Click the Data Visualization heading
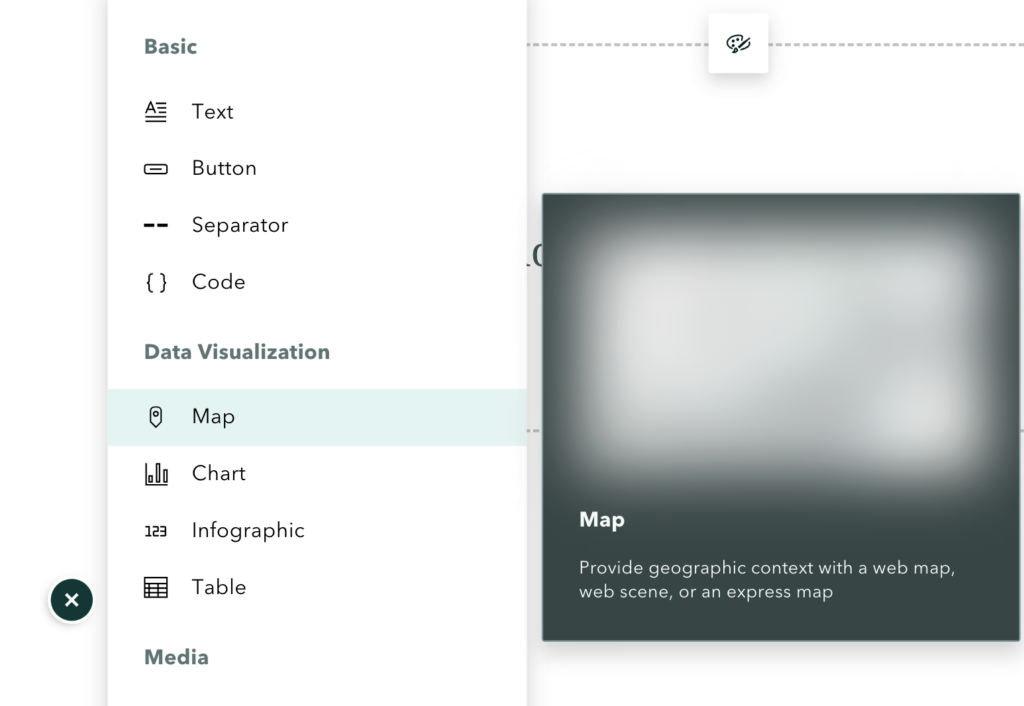The image size is (1024, 706). click(x=237, y=352)
